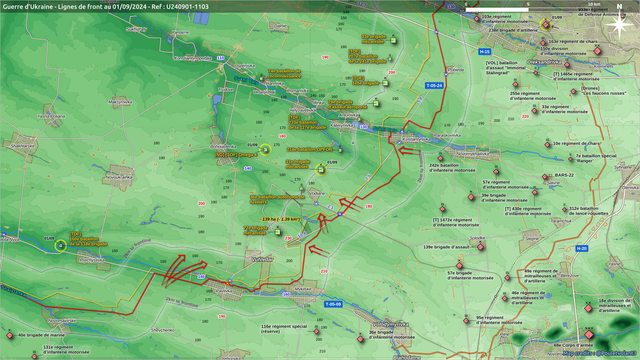Click the 68e Corps d'armée diamond marker
The image size is (640, 360).
click(x=589, y=335)
